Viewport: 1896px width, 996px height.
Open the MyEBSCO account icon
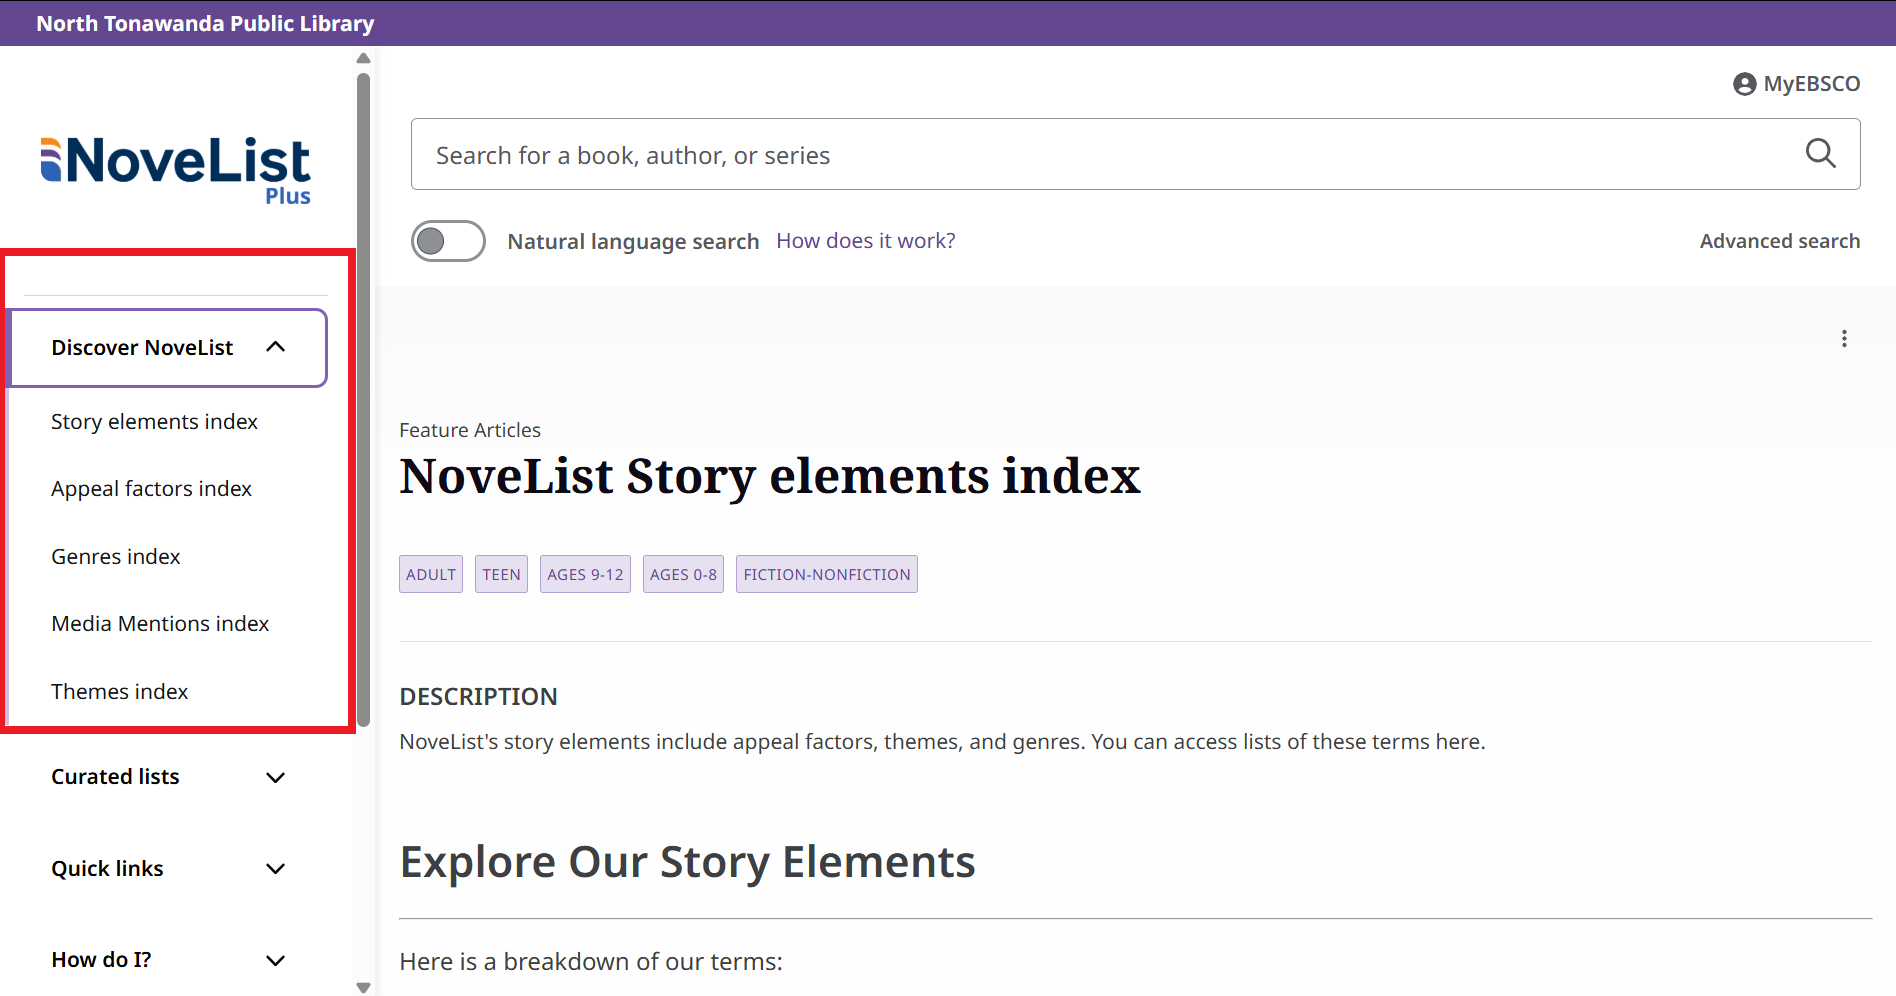[1744, 84]
